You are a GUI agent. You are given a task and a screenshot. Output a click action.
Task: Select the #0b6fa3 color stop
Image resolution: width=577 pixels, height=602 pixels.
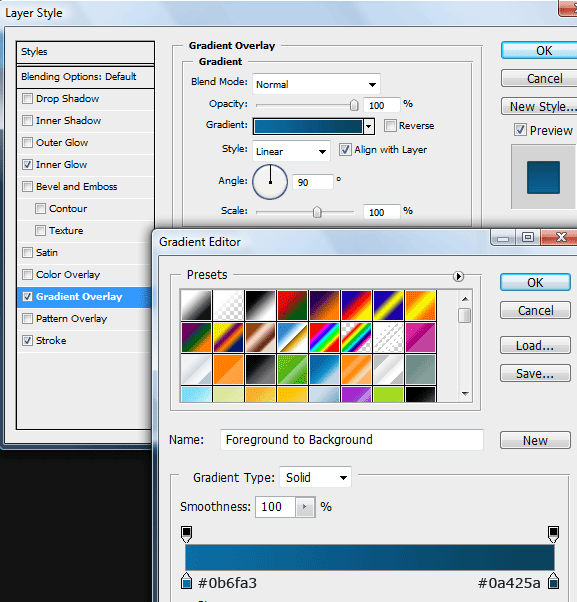coord(187,580)
